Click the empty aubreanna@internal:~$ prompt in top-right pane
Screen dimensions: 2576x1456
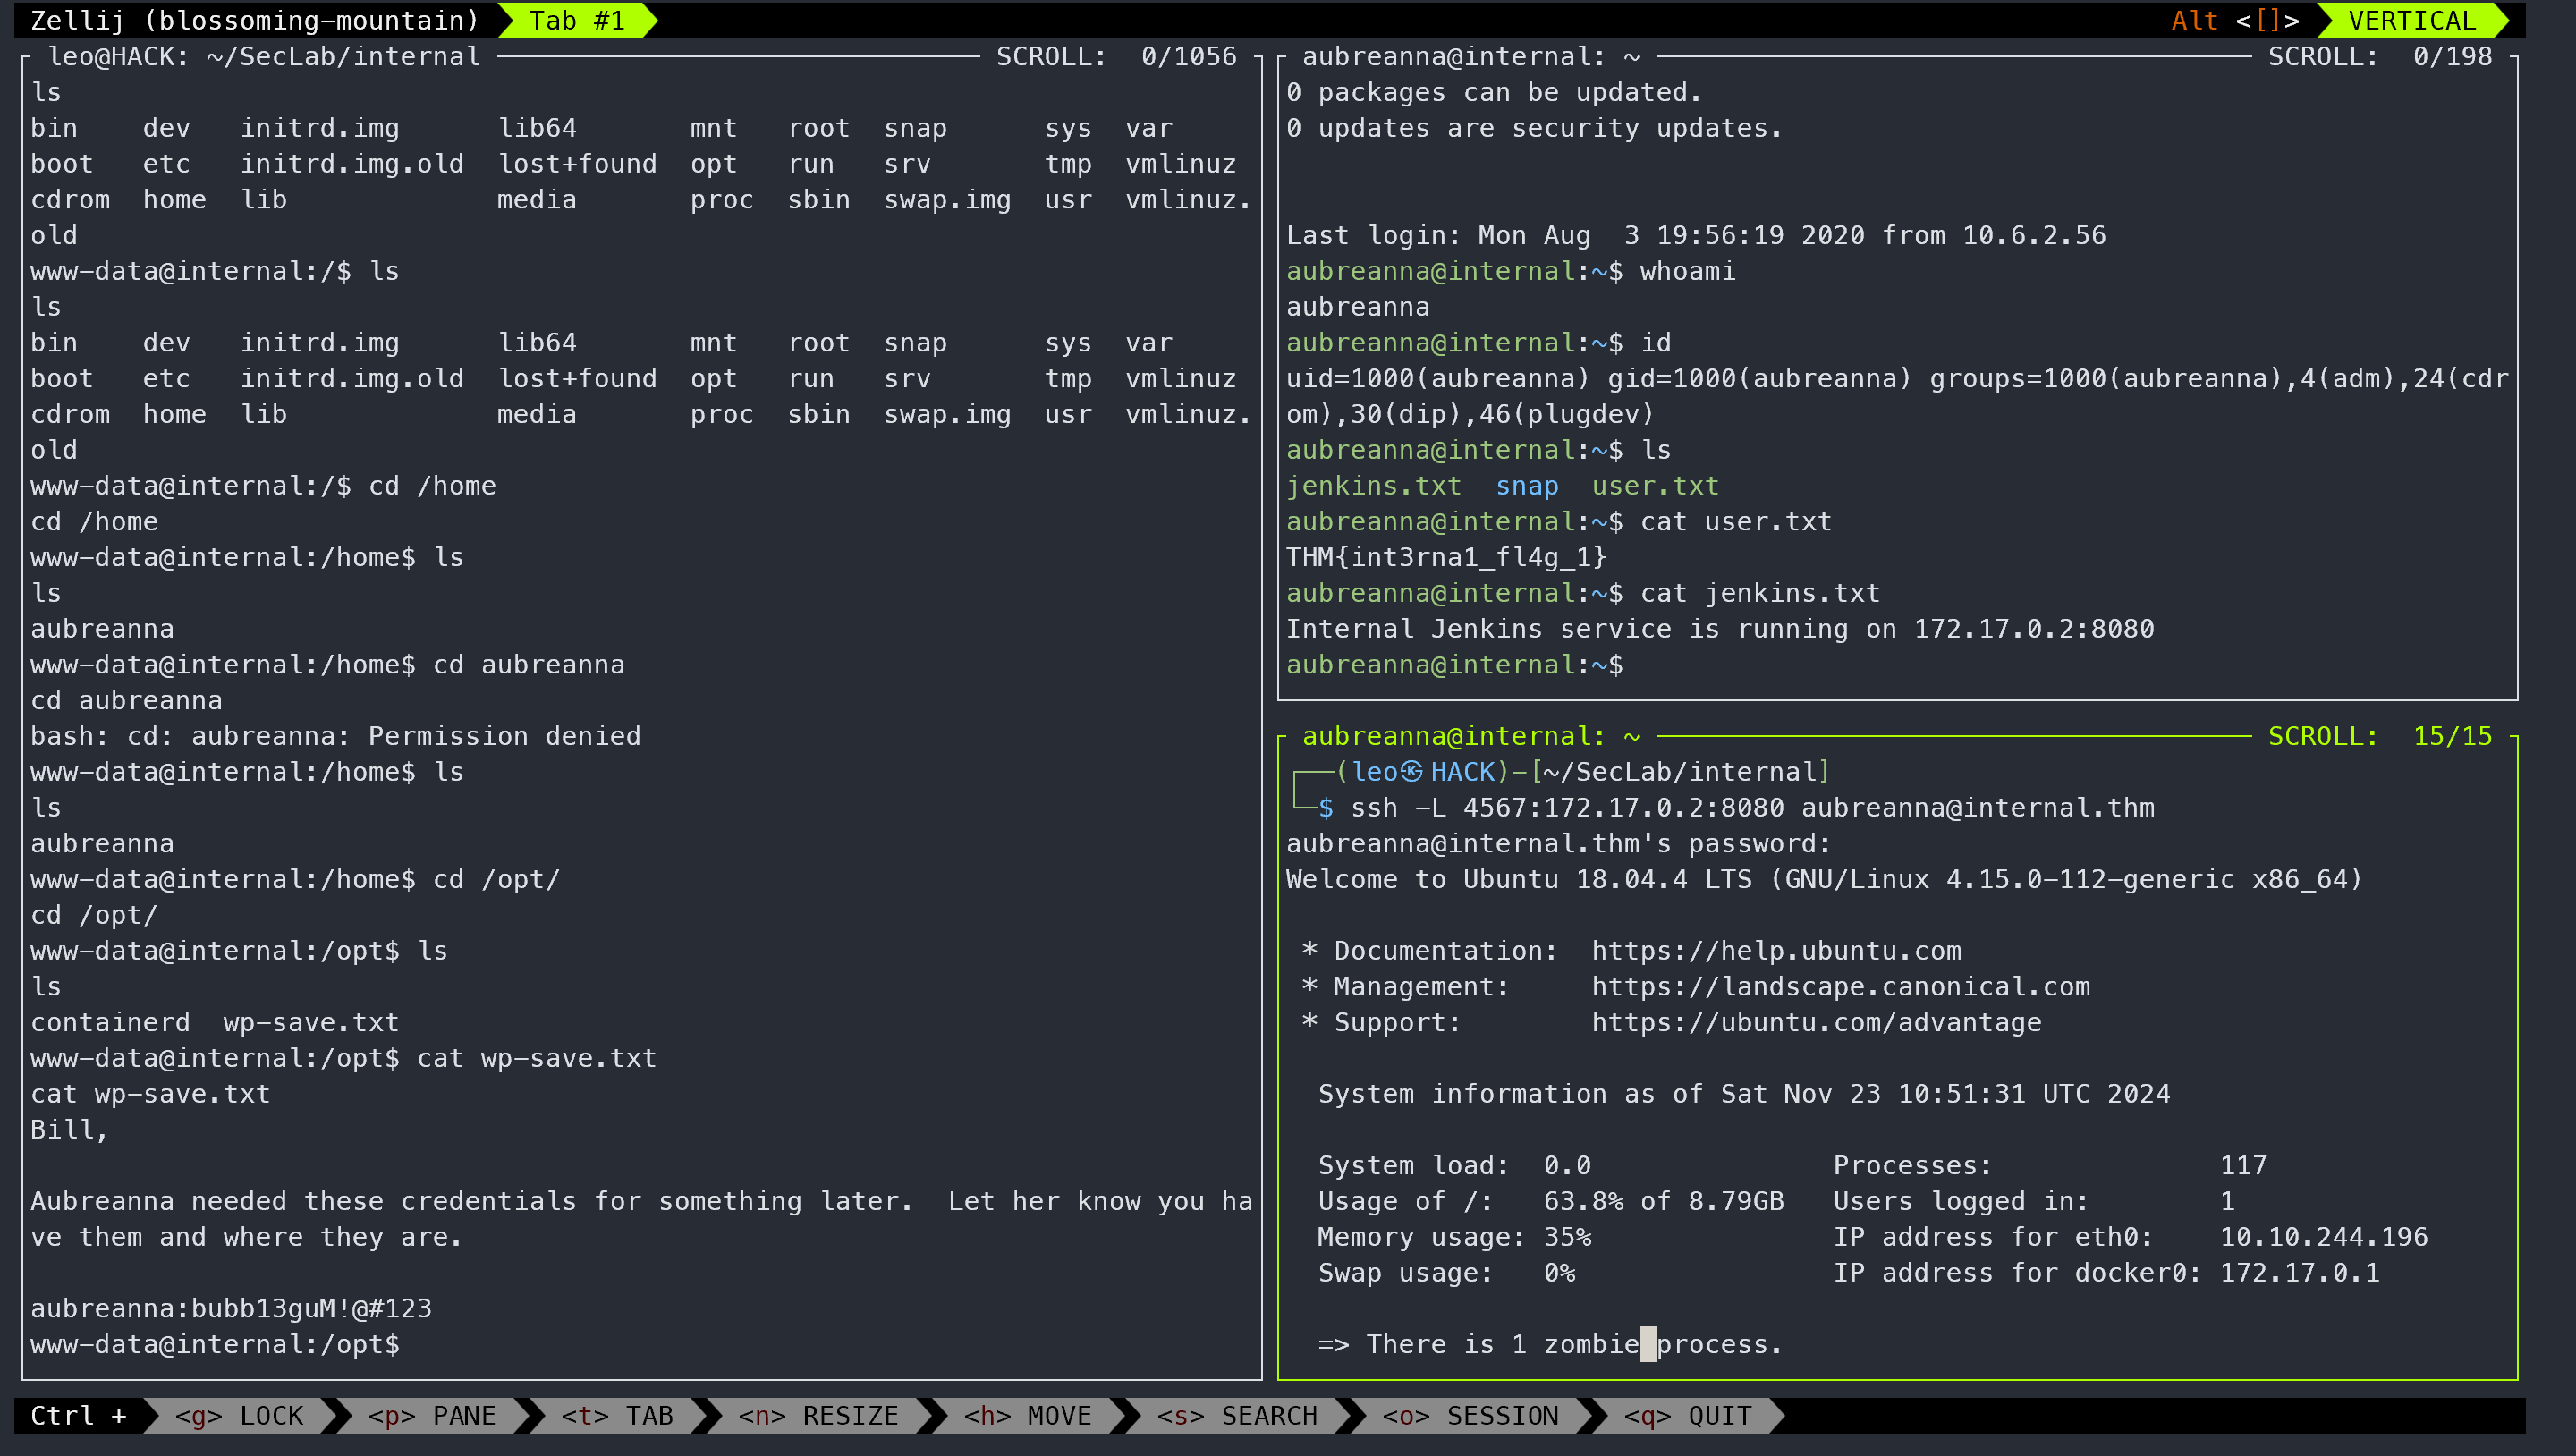click(x=1454, y=665)
